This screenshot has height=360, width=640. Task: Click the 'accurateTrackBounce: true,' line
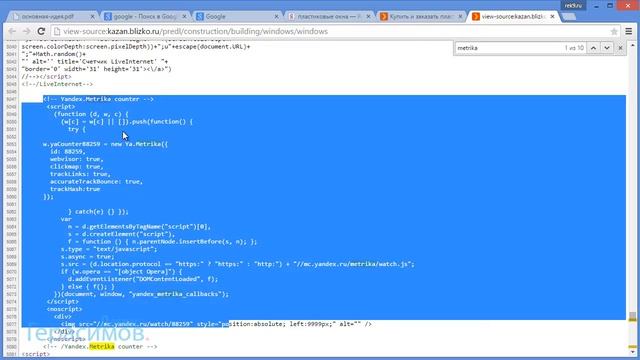pyautogui.click(x=96, y=182)
